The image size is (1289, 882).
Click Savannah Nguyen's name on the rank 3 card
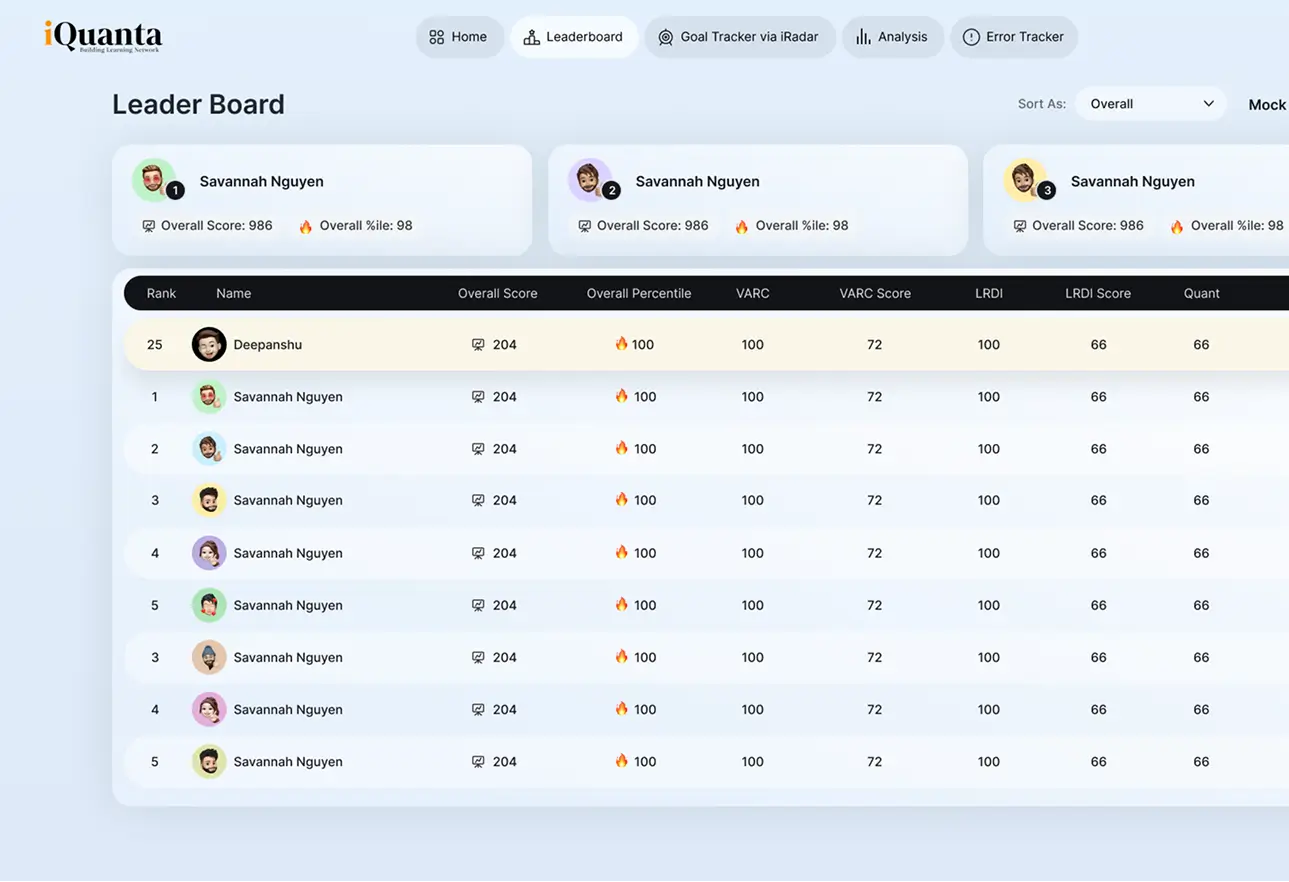(x=1133, y=182)
